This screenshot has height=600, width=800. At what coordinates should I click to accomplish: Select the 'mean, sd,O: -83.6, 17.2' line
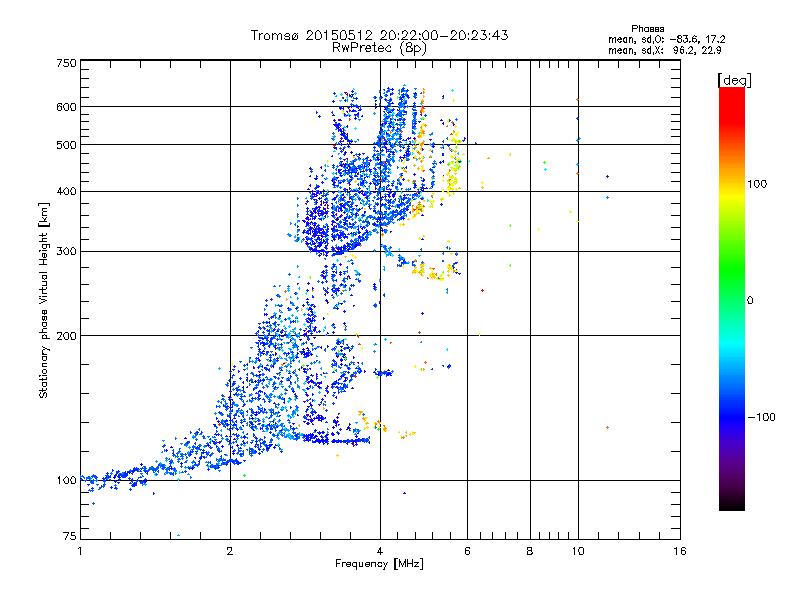tap(666, 39)
